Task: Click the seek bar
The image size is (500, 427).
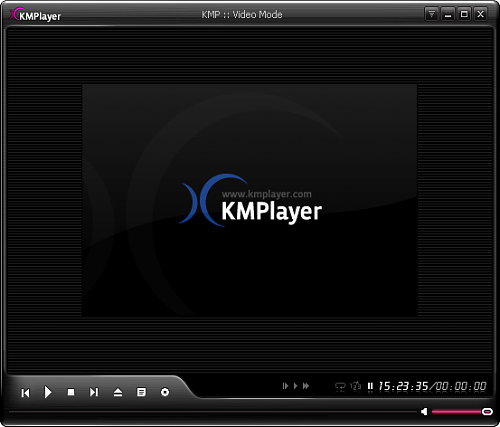Action: click(213, 412)
